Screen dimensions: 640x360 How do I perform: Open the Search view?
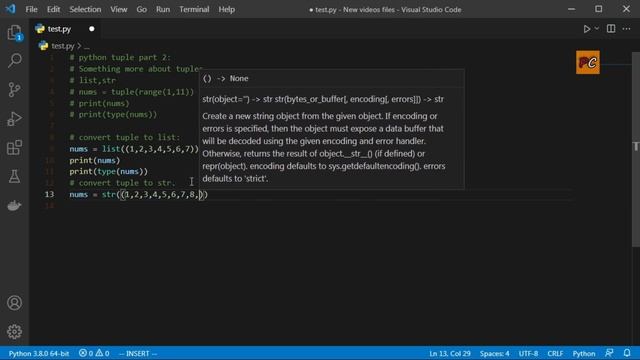coord(14,61)
